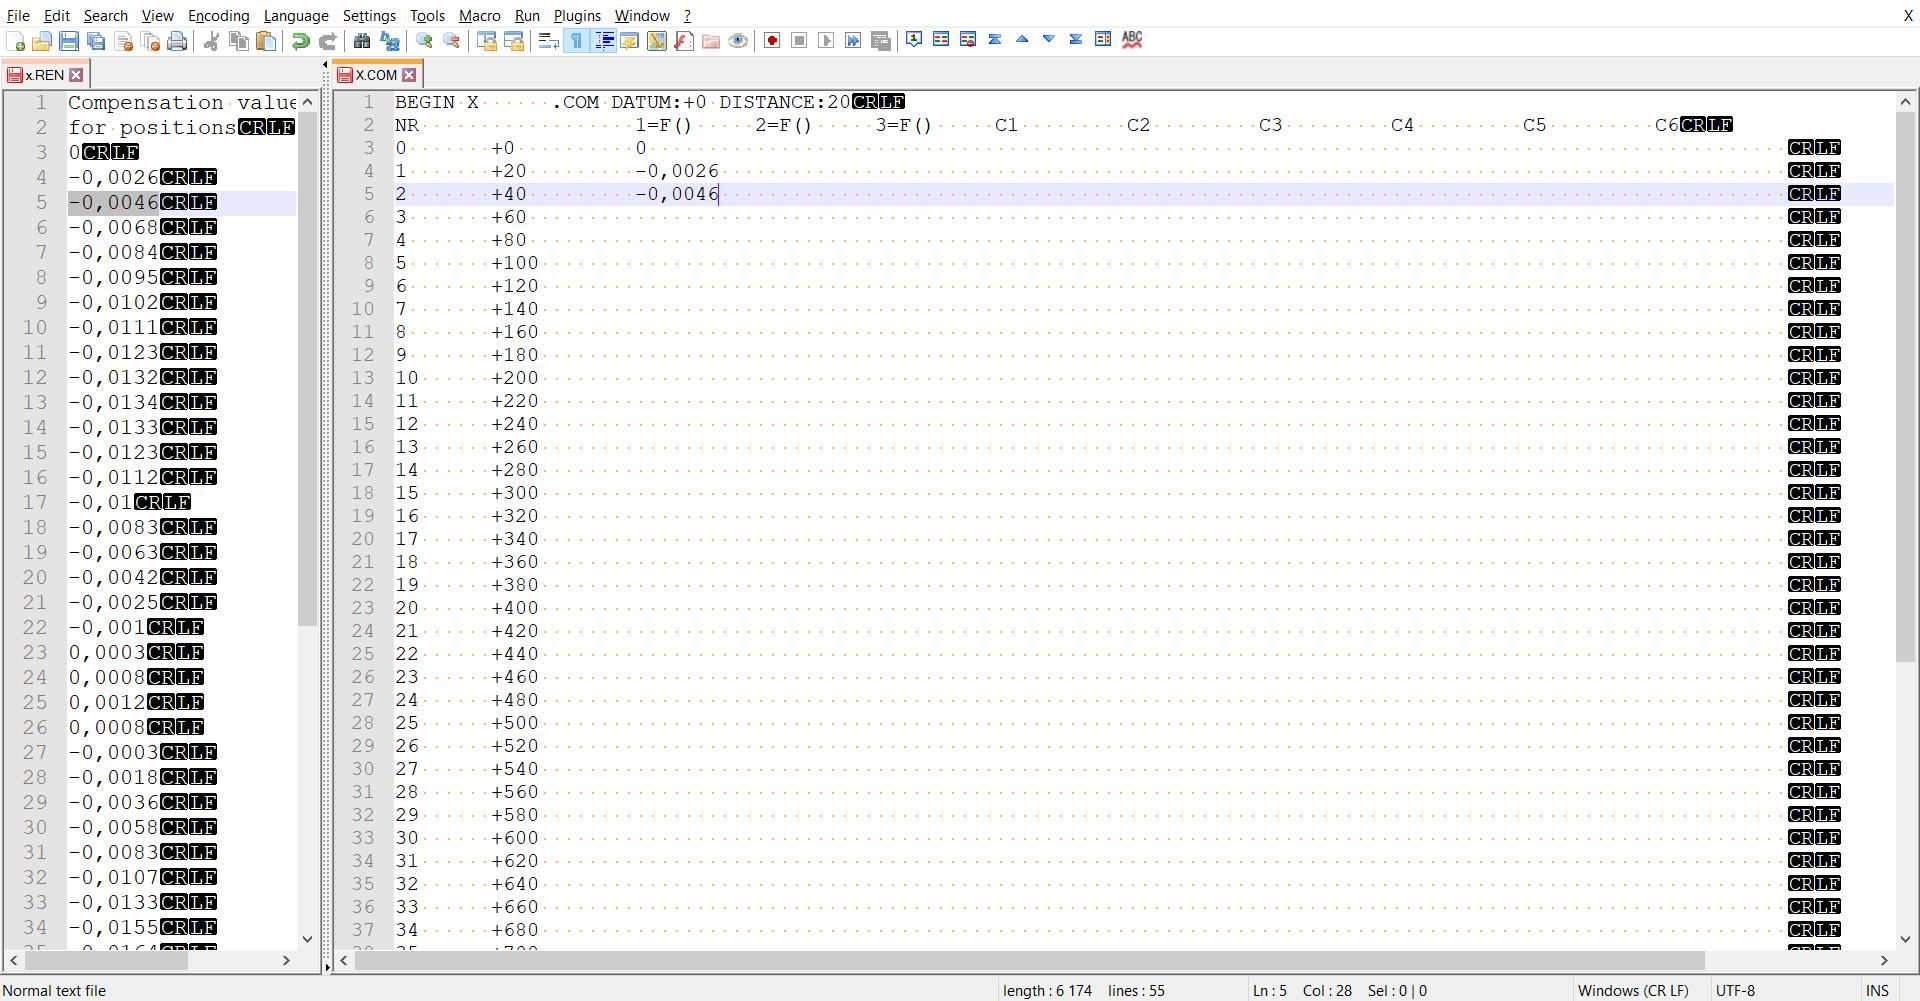
Task: Click the spell check ABC icon
Action: (x=1132, y=40)
